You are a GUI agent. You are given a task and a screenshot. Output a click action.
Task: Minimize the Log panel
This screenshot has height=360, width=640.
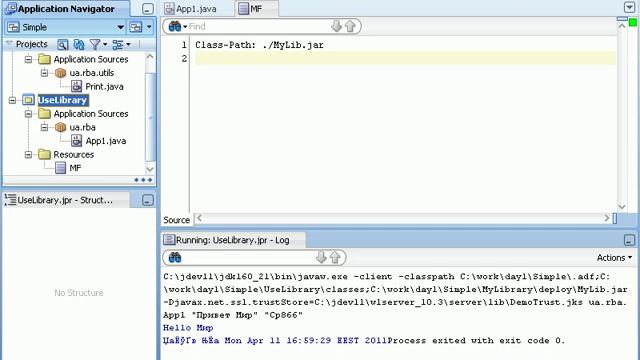[x=629, y=240]
